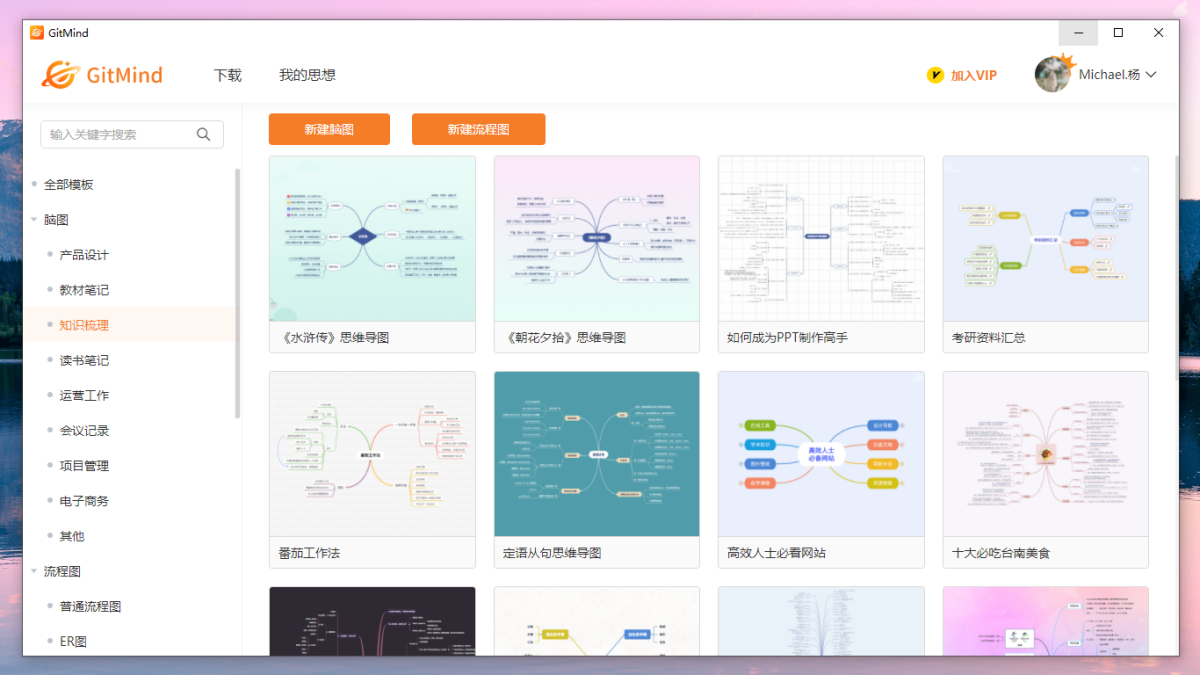Viewport: 1200px width, 675px height.
Task: Select 会议记录 in the sidebar
Action: click(84, 431)
